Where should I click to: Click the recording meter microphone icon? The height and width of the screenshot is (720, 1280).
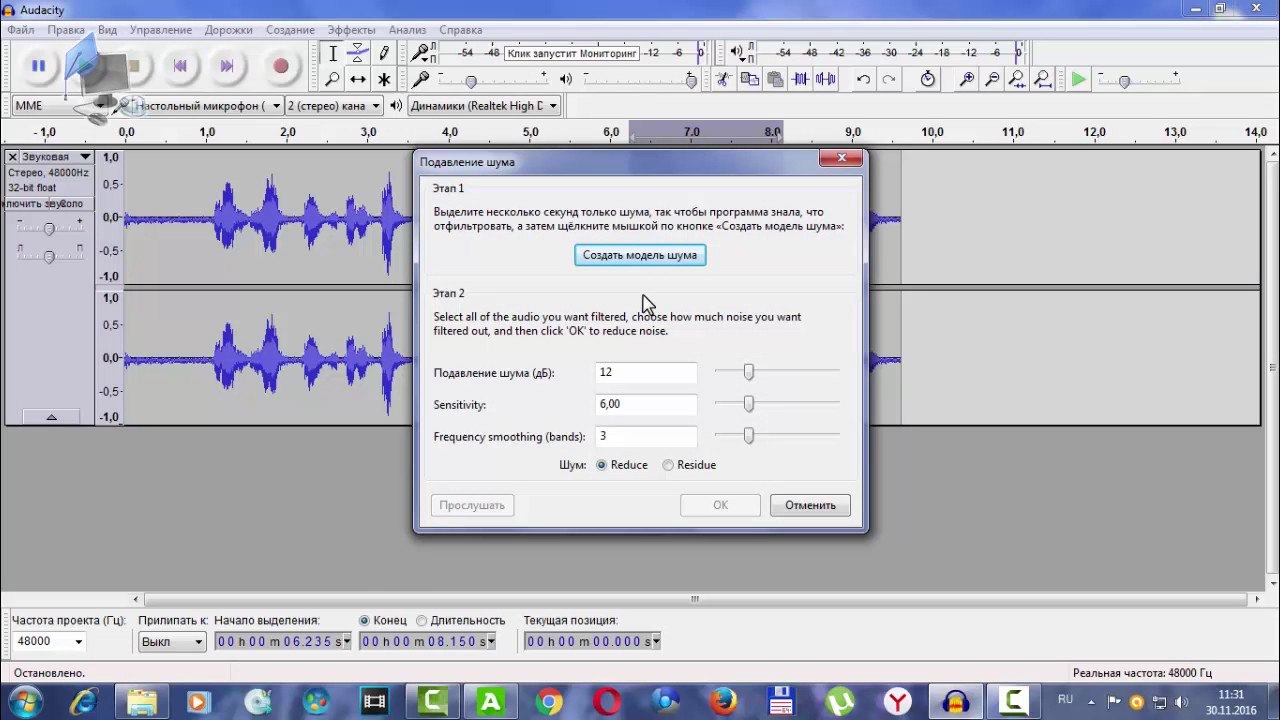click(x=421, y=52)
